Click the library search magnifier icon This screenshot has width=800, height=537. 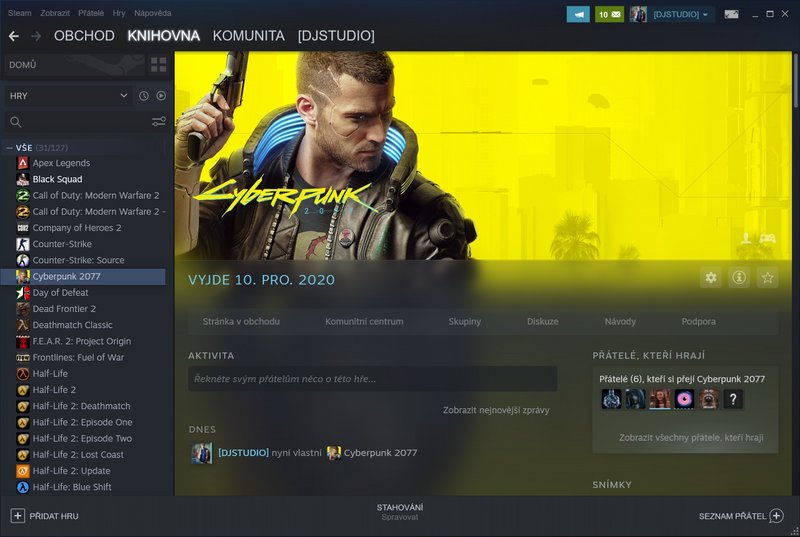click(16, 122)
